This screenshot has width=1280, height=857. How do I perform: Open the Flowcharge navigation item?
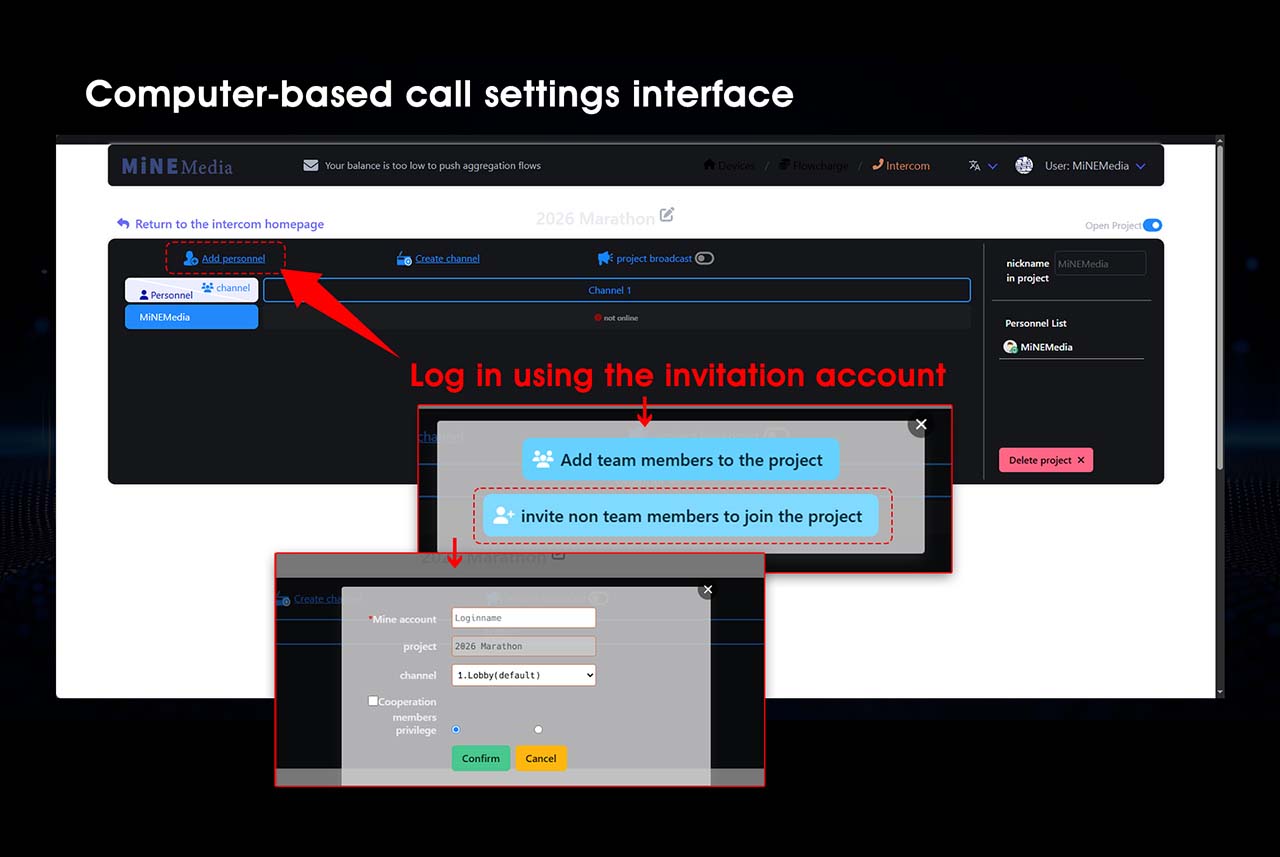pyautogui.click(x=813, y=166)
